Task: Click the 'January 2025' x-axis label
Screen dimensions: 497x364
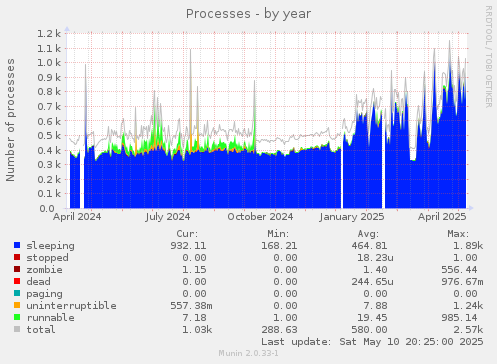Action: point(352,217)
